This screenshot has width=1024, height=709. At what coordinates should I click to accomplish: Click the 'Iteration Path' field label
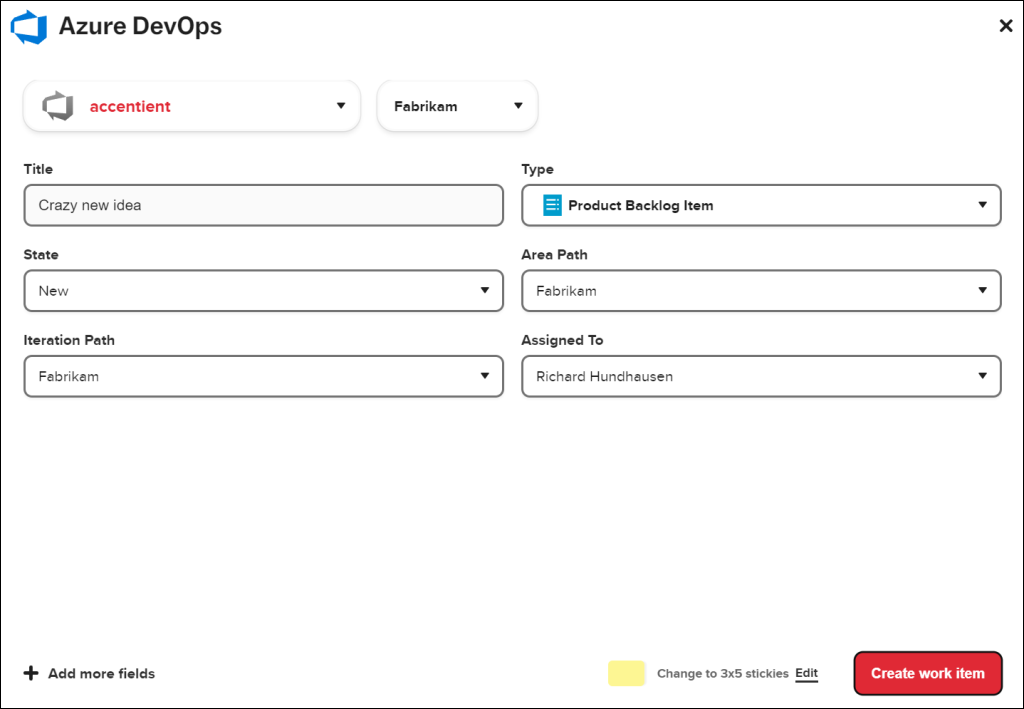(x=69, y=340)
